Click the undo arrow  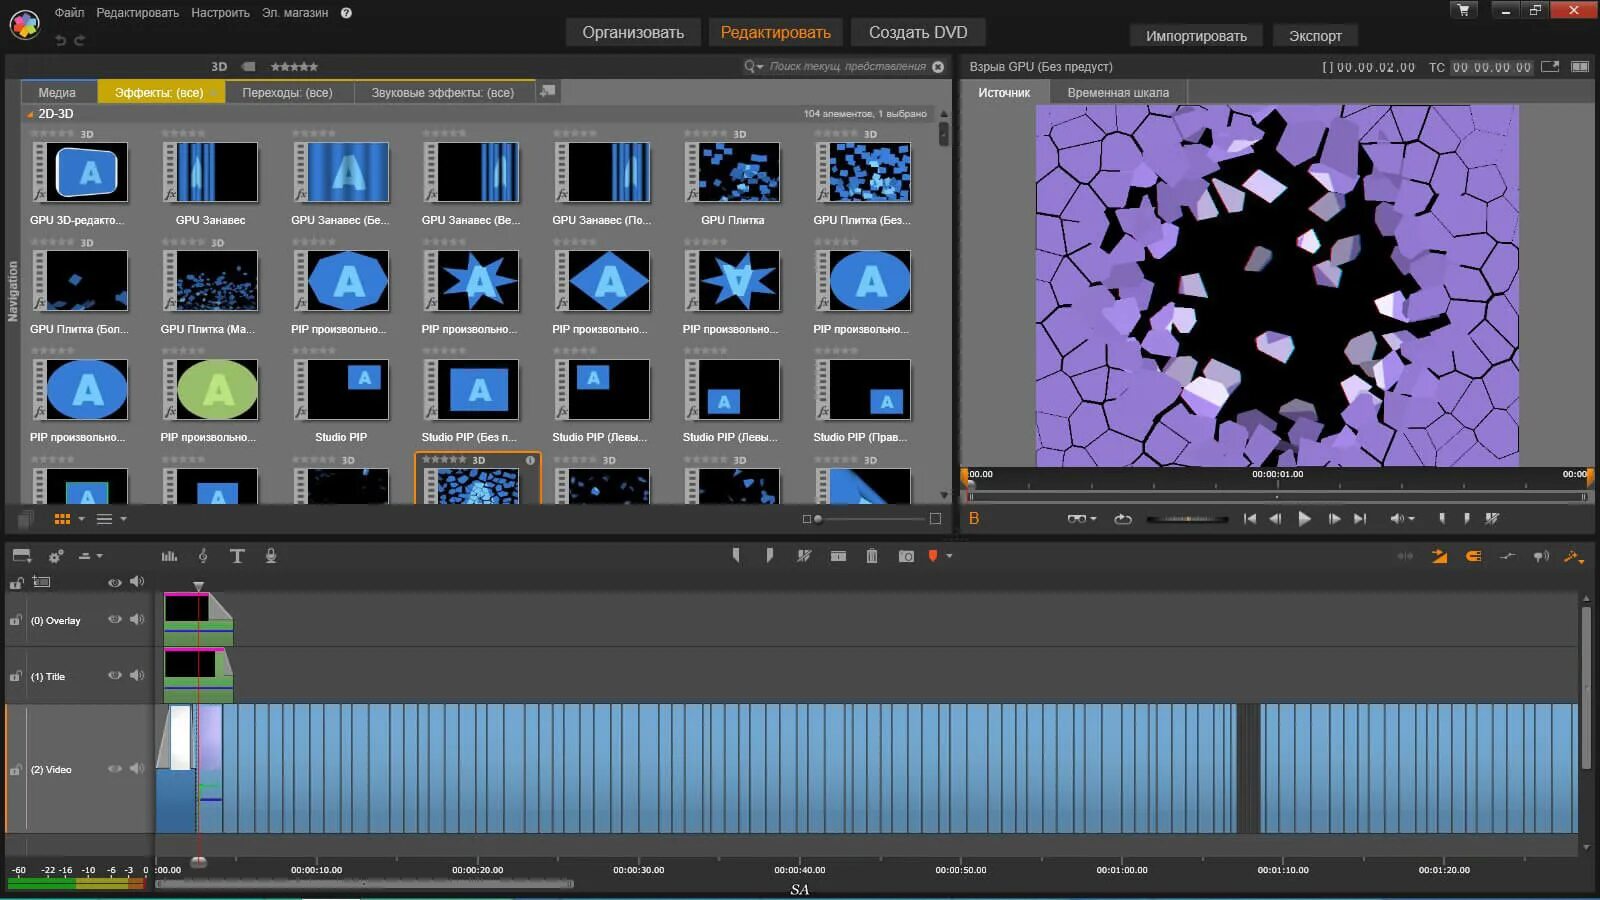click(x=61, y=40)
